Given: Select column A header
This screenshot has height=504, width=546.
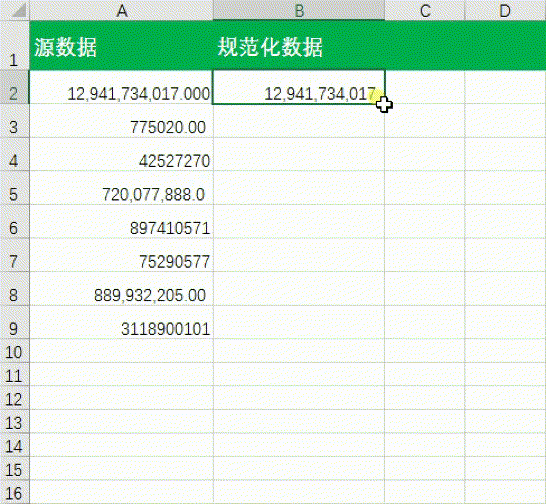Looking at the screenshot, I should coord(122,10).
